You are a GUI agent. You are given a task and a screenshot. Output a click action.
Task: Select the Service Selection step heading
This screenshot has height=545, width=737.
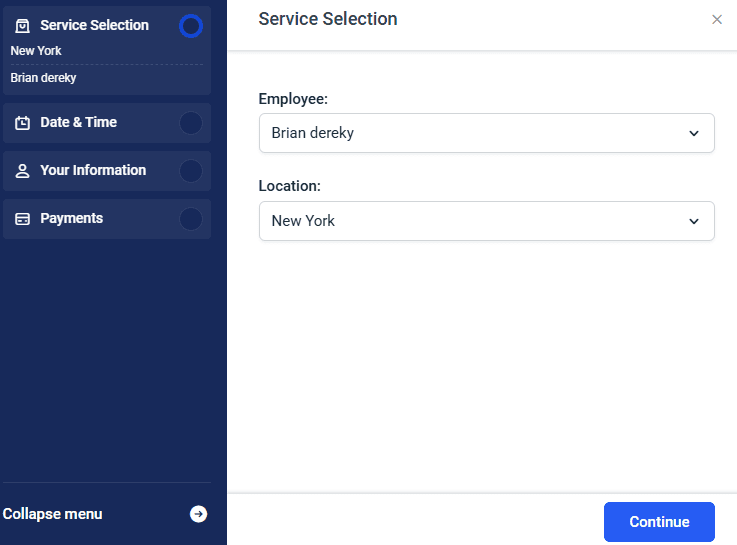coord(94,25)
